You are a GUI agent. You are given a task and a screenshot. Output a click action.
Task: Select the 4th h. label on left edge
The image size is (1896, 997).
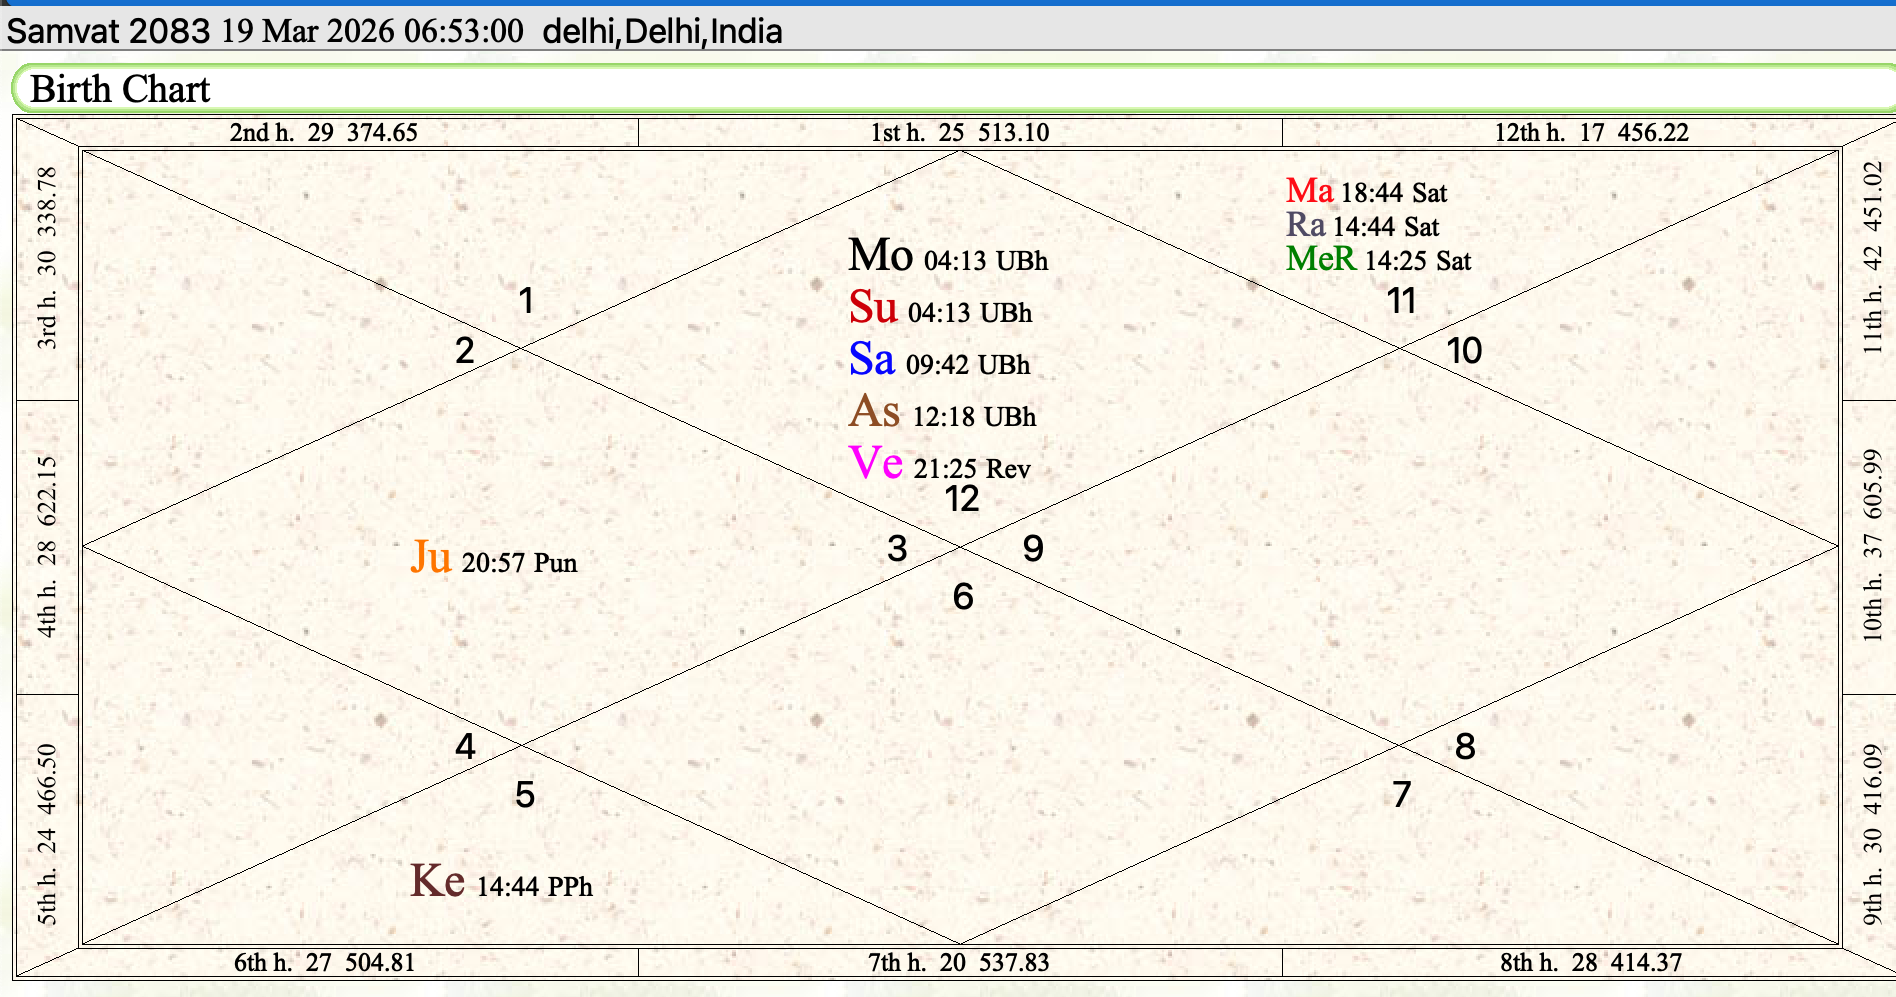point(47,546)
